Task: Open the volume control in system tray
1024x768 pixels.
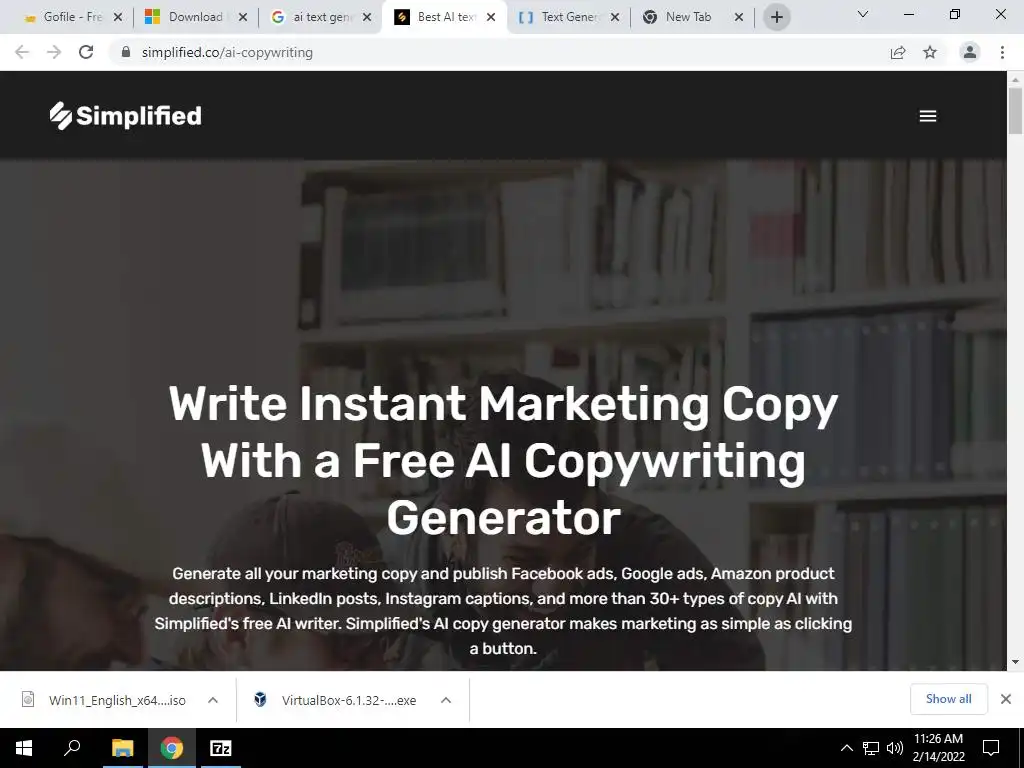Action: [x=895, y=748]
